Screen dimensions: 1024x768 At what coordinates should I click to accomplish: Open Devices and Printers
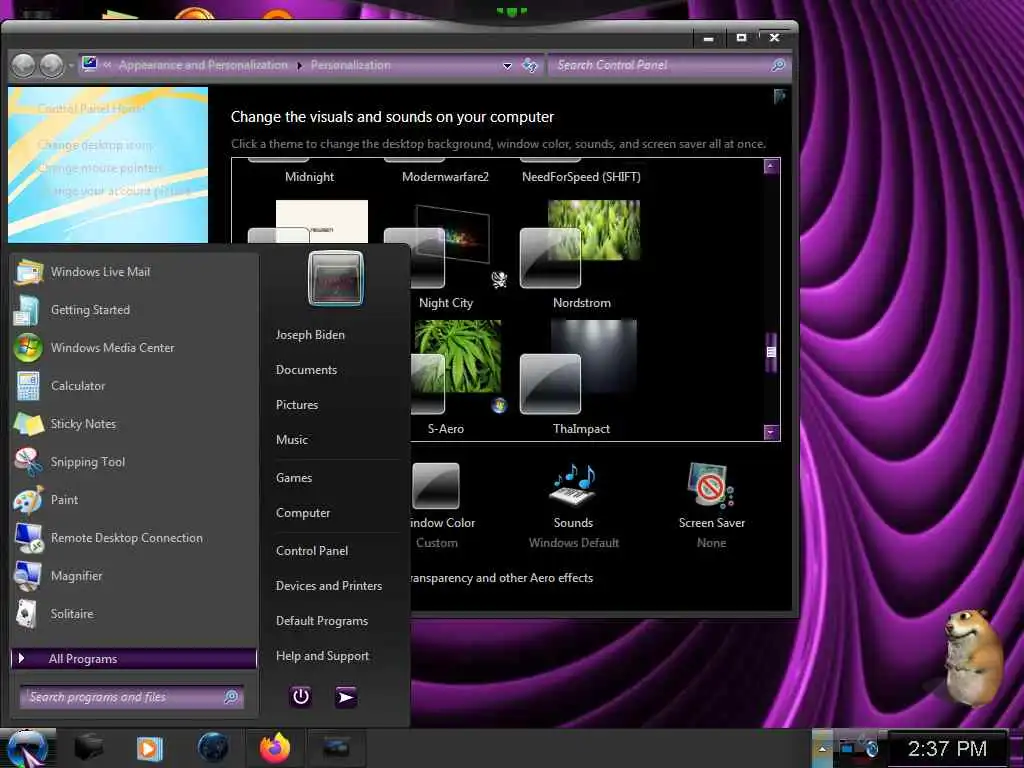(x=329, y=586)
